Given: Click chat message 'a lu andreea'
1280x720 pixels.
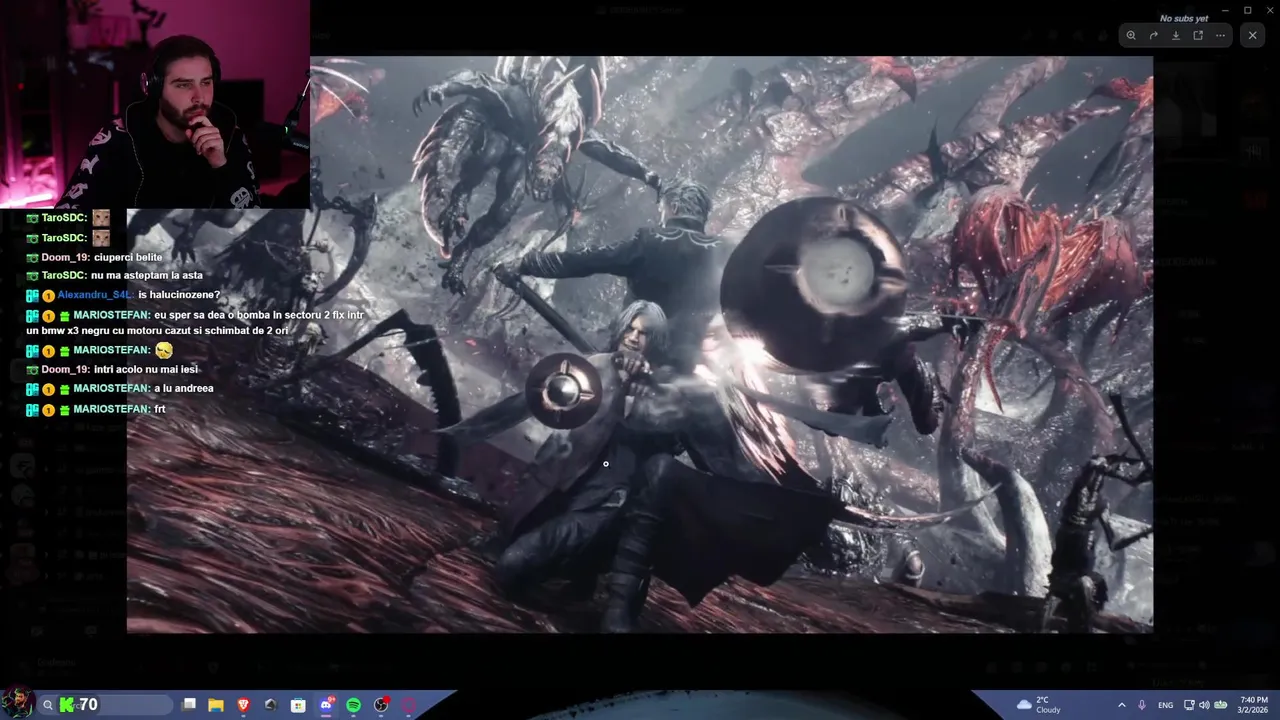Looking at the screenshot, I should pos(184,388).
